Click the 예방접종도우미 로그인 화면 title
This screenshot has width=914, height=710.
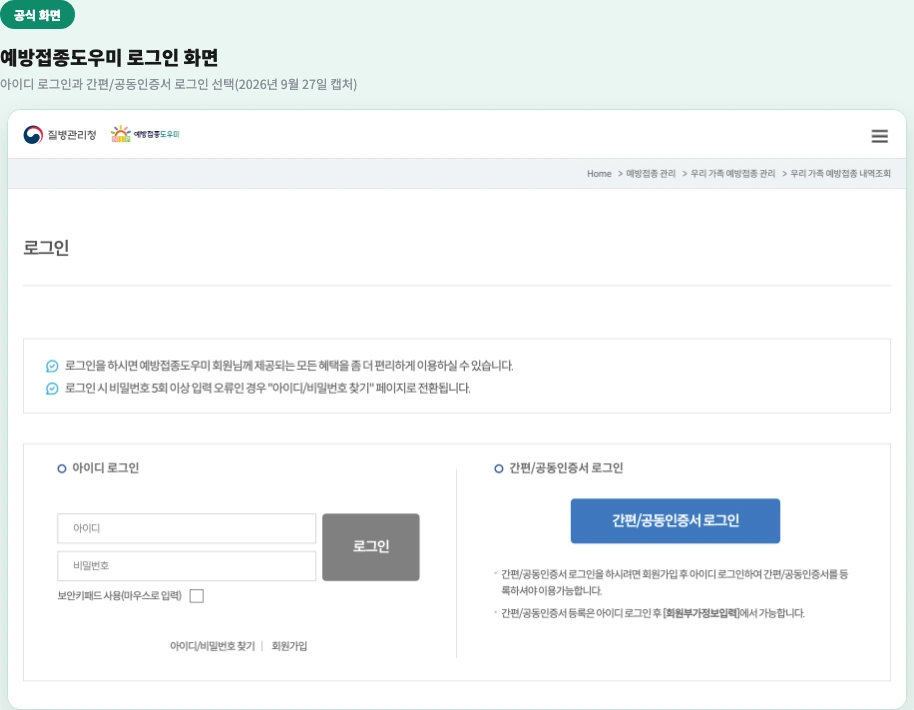pos(109,57)
